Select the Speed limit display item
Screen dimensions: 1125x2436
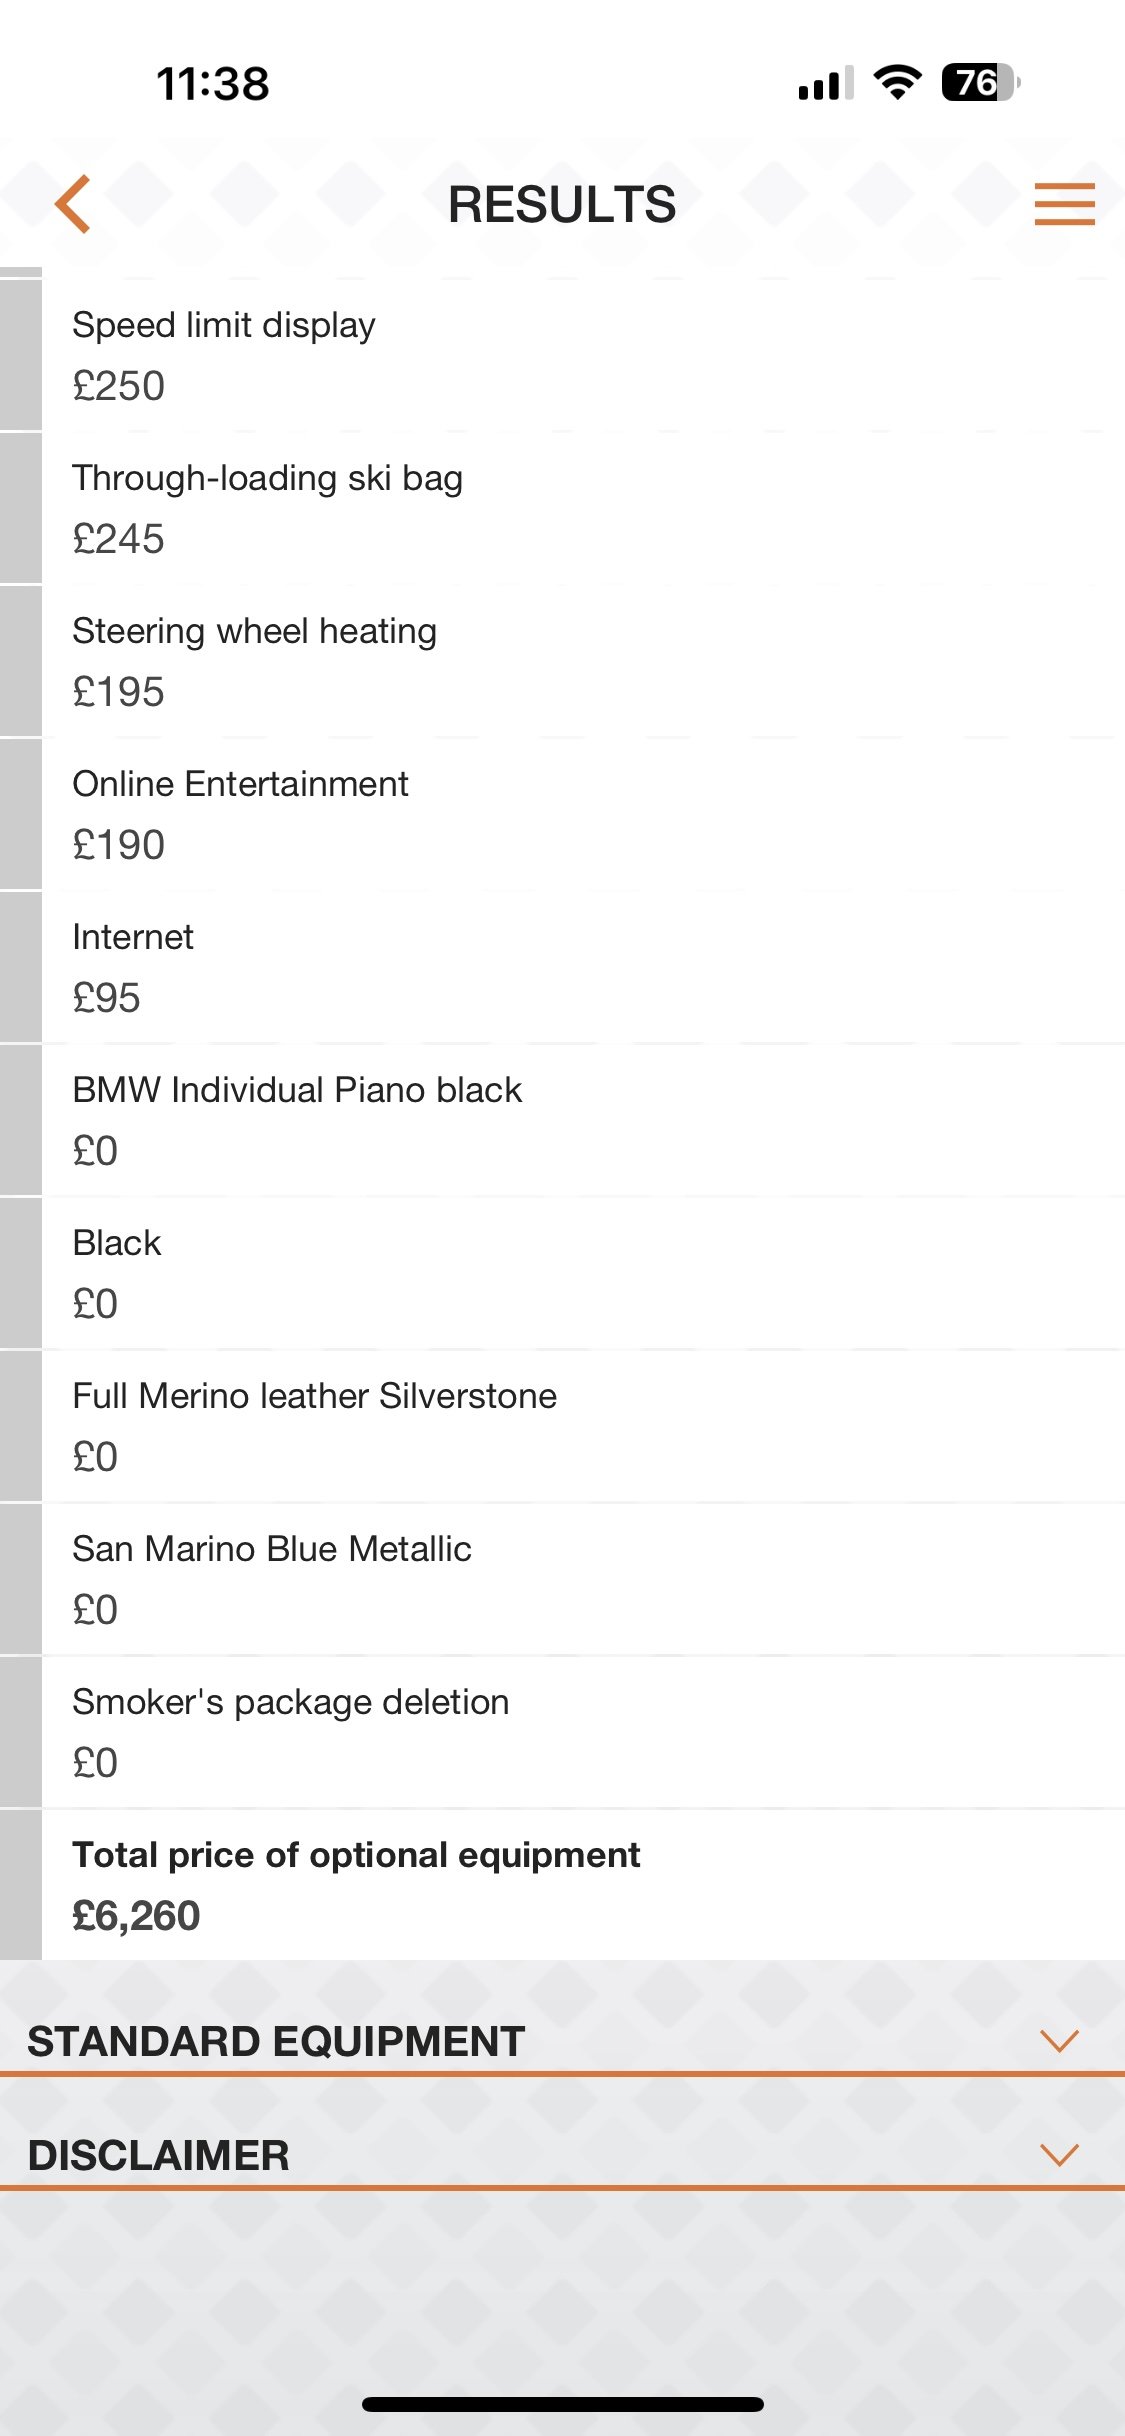point(224,354)
